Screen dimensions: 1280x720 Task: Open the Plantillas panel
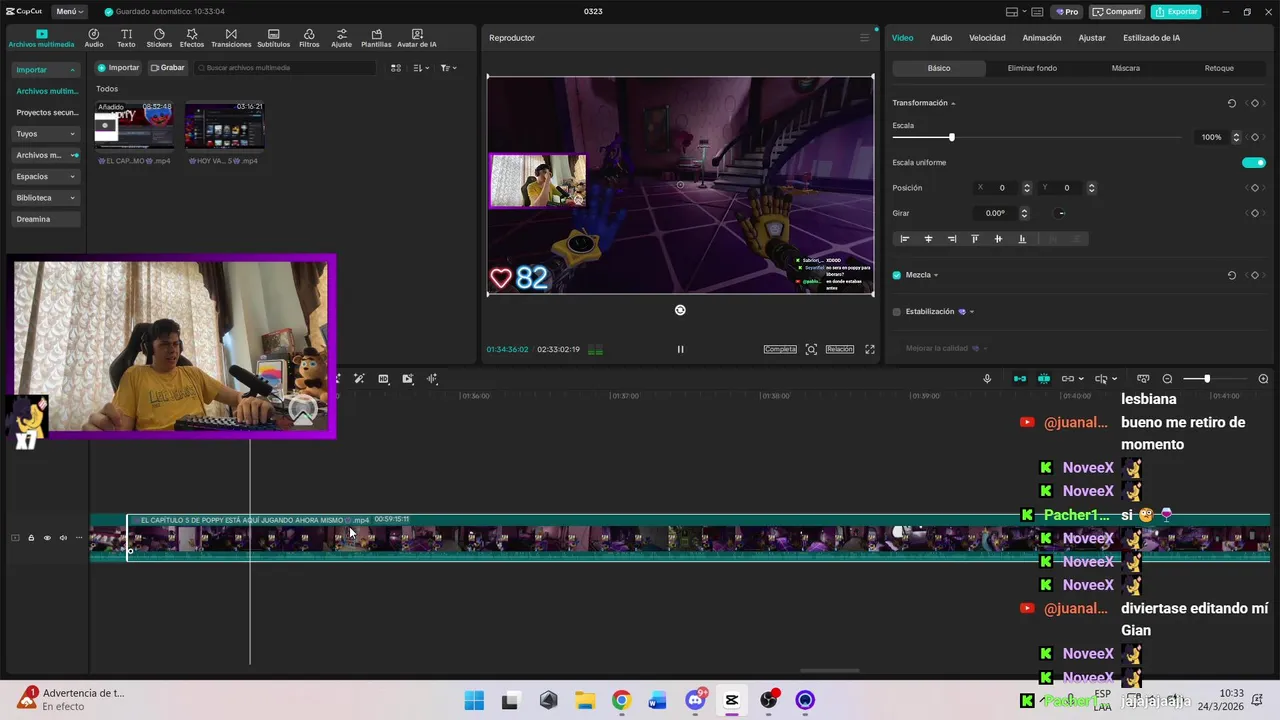pos(376,38)
